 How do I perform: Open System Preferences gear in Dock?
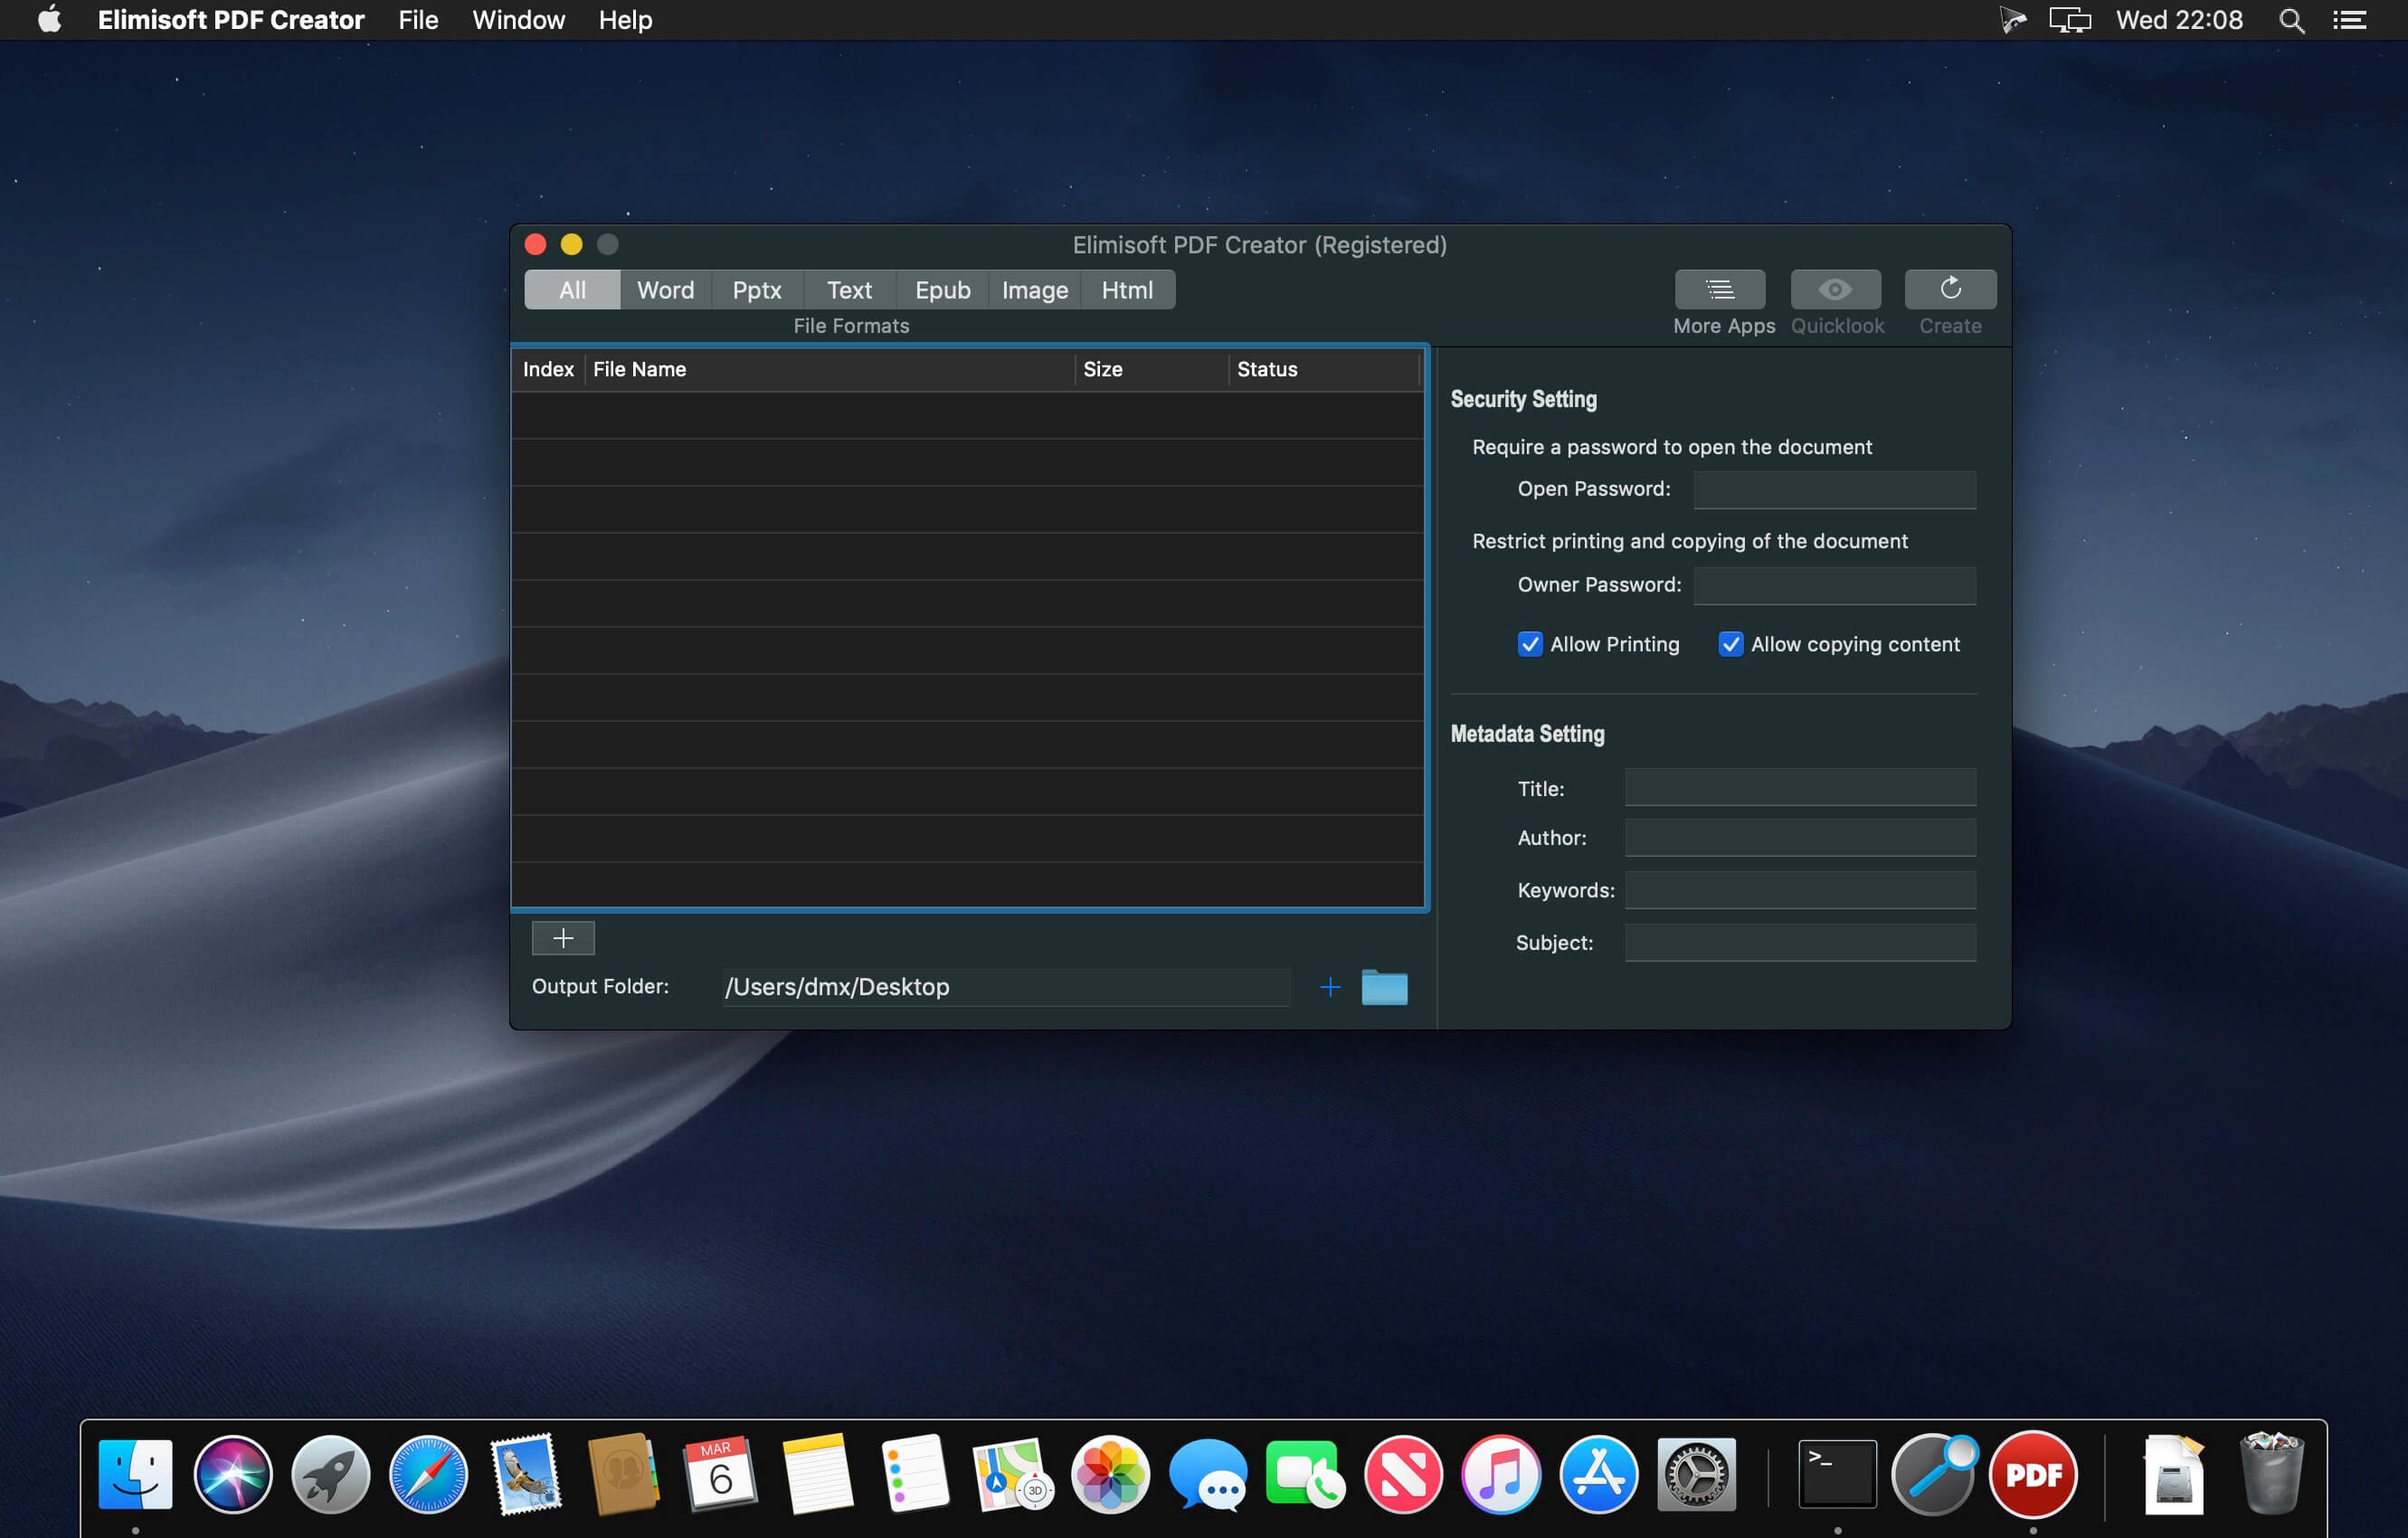(1696, 1474)
